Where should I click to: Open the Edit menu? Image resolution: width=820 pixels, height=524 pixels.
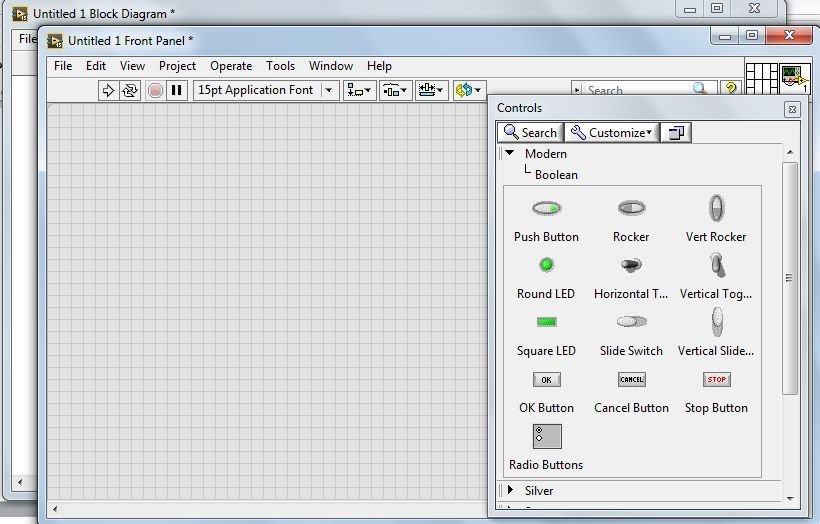click(x=96, y=66)
